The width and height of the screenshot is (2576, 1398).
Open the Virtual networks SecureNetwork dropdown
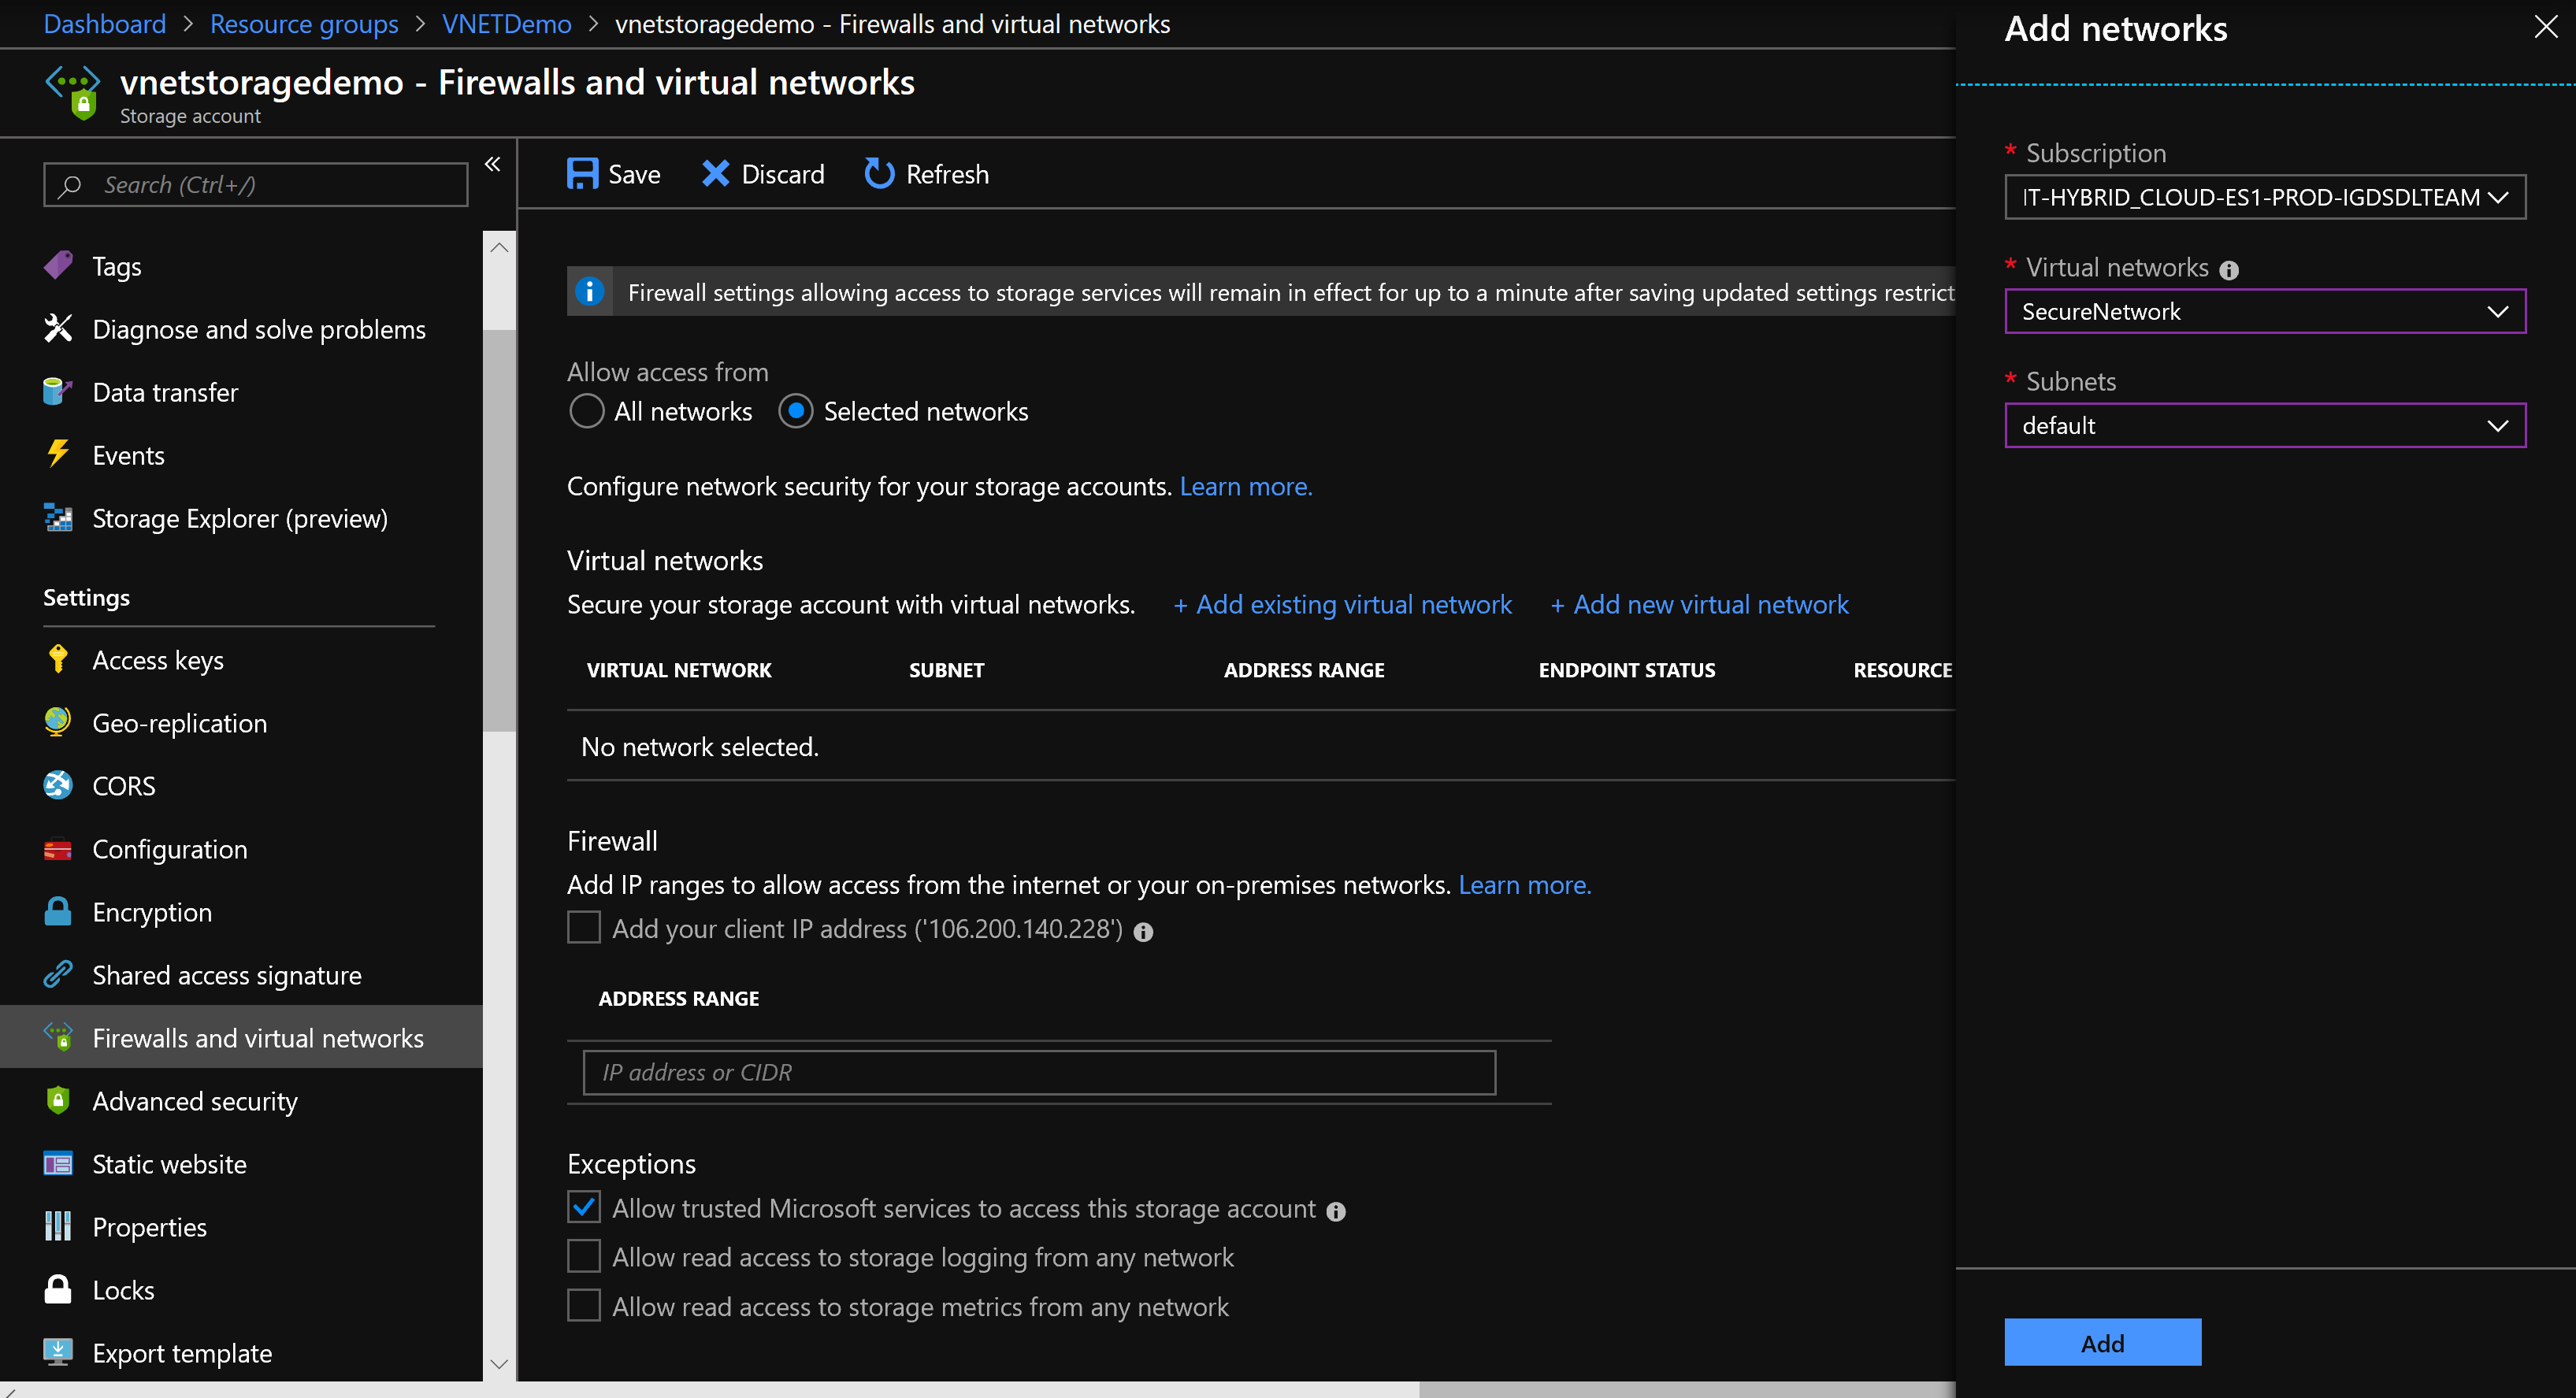(2265, 311)
